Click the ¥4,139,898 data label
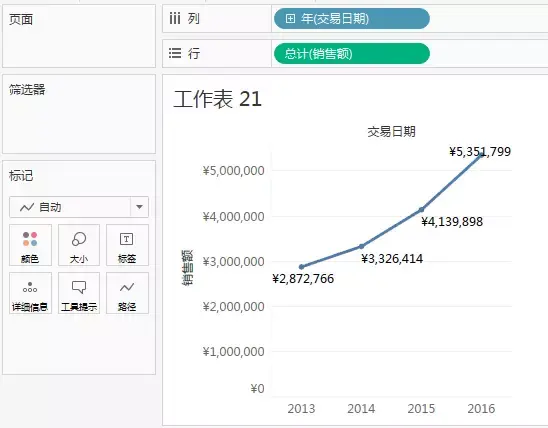This screenshot has width=548, height=428. point(452,222)
